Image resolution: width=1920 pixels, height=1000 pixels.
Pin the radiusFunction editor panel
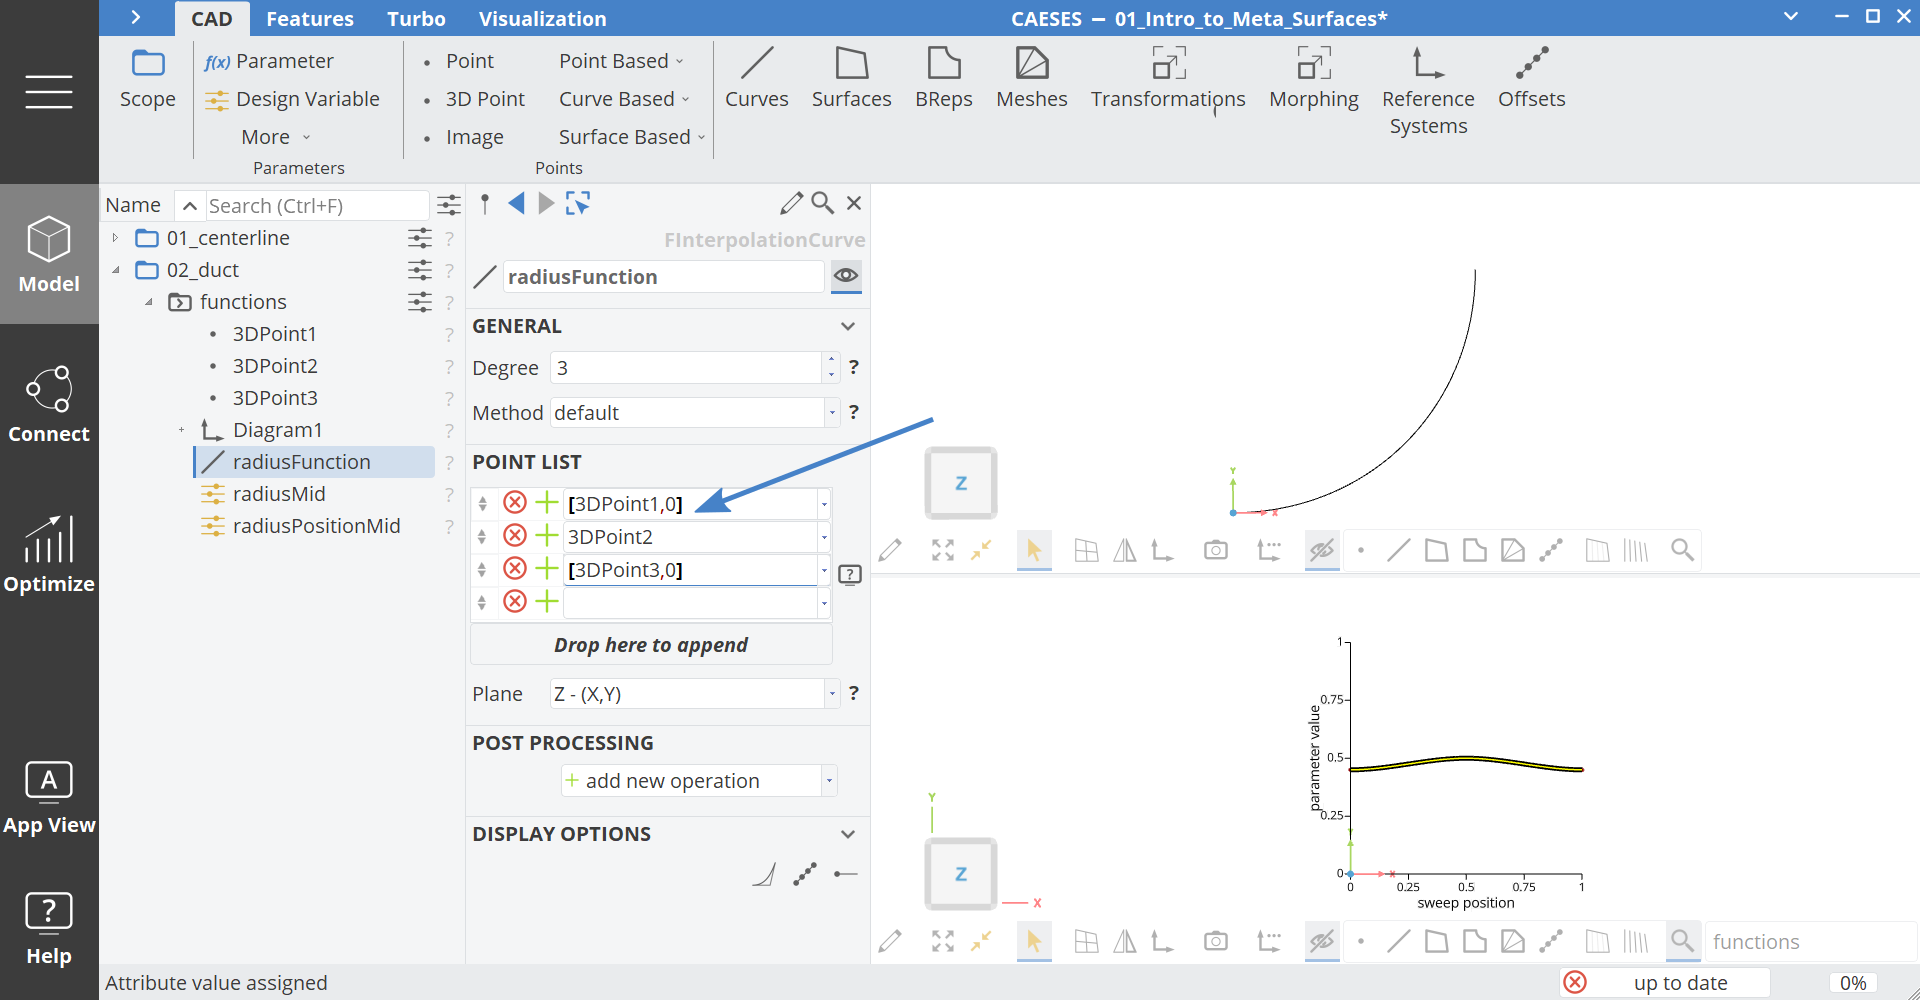click(484, 203)
